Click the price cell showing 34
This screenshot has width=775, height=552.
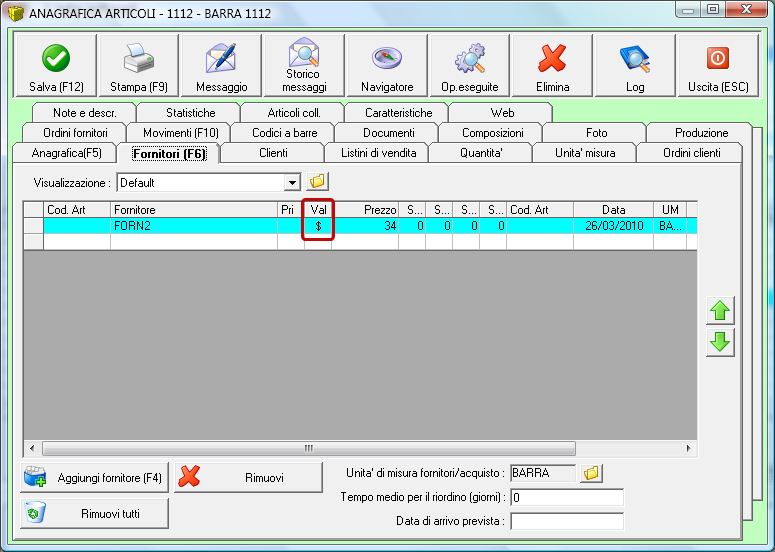365,226
